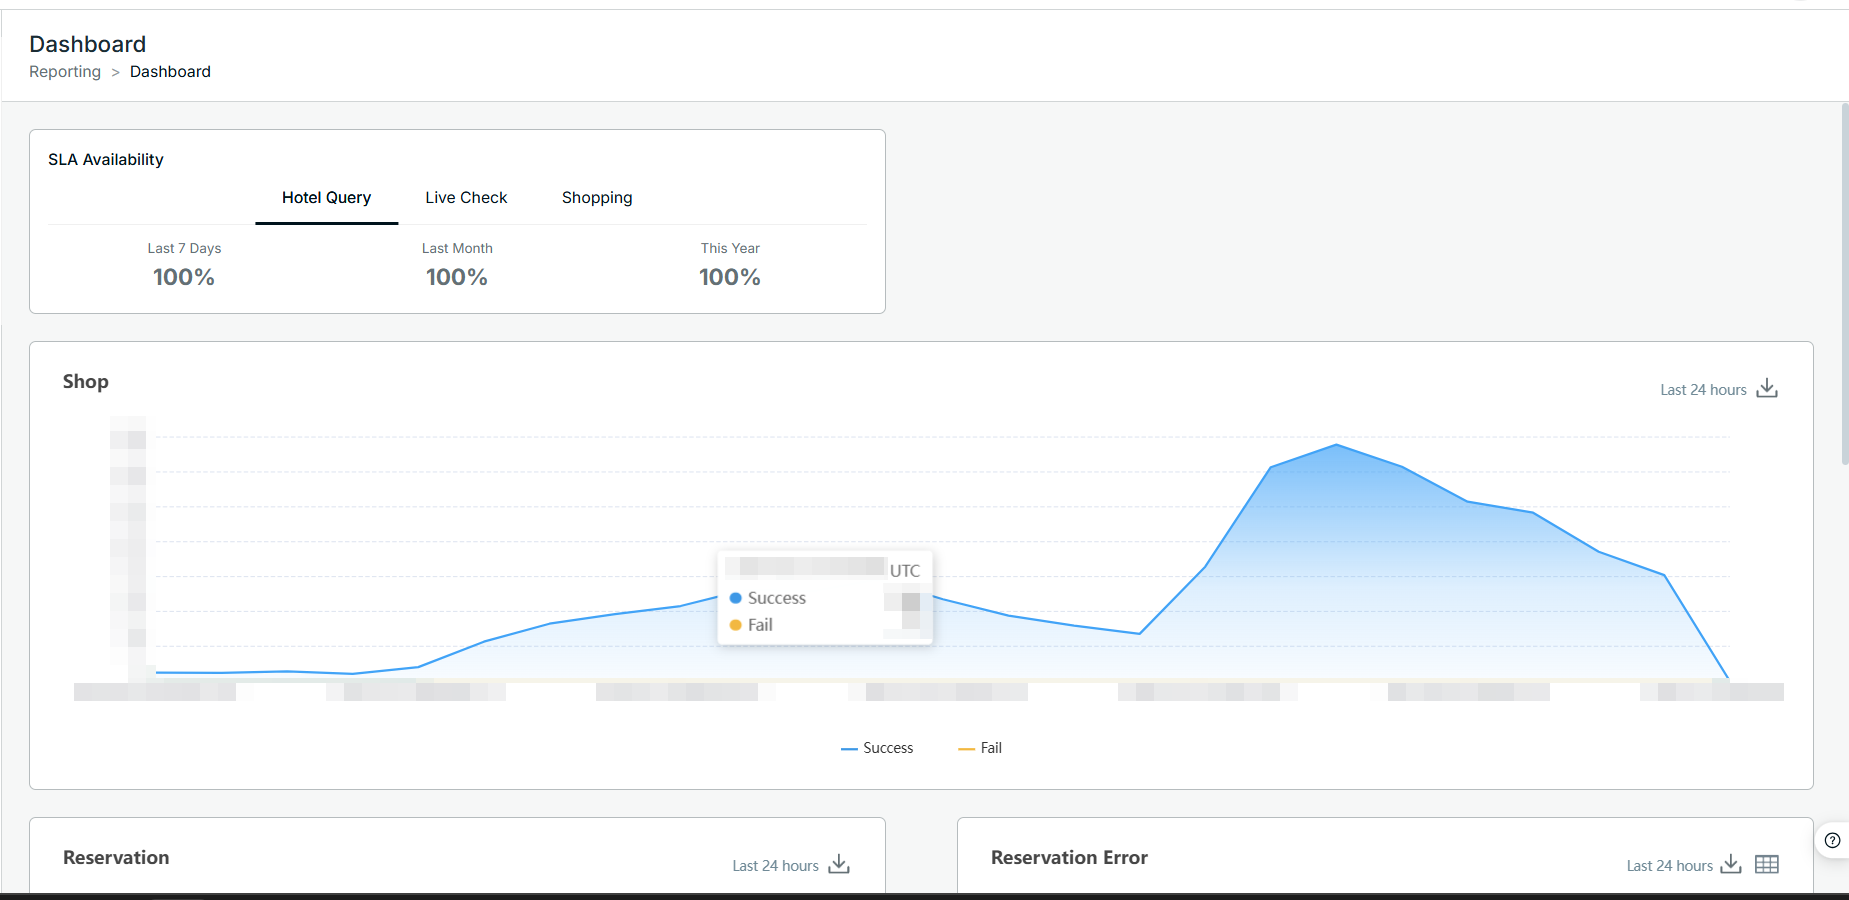Toggle the Fail series in chart legend
The width and height of the screenshot is (1849, 900).
coord(980,748)
